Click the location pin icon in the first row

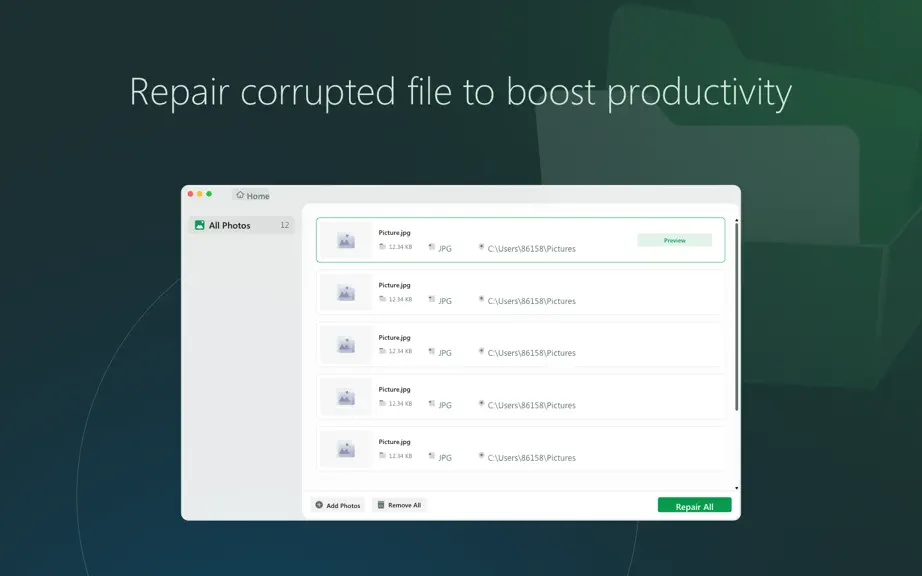(481, 247)
